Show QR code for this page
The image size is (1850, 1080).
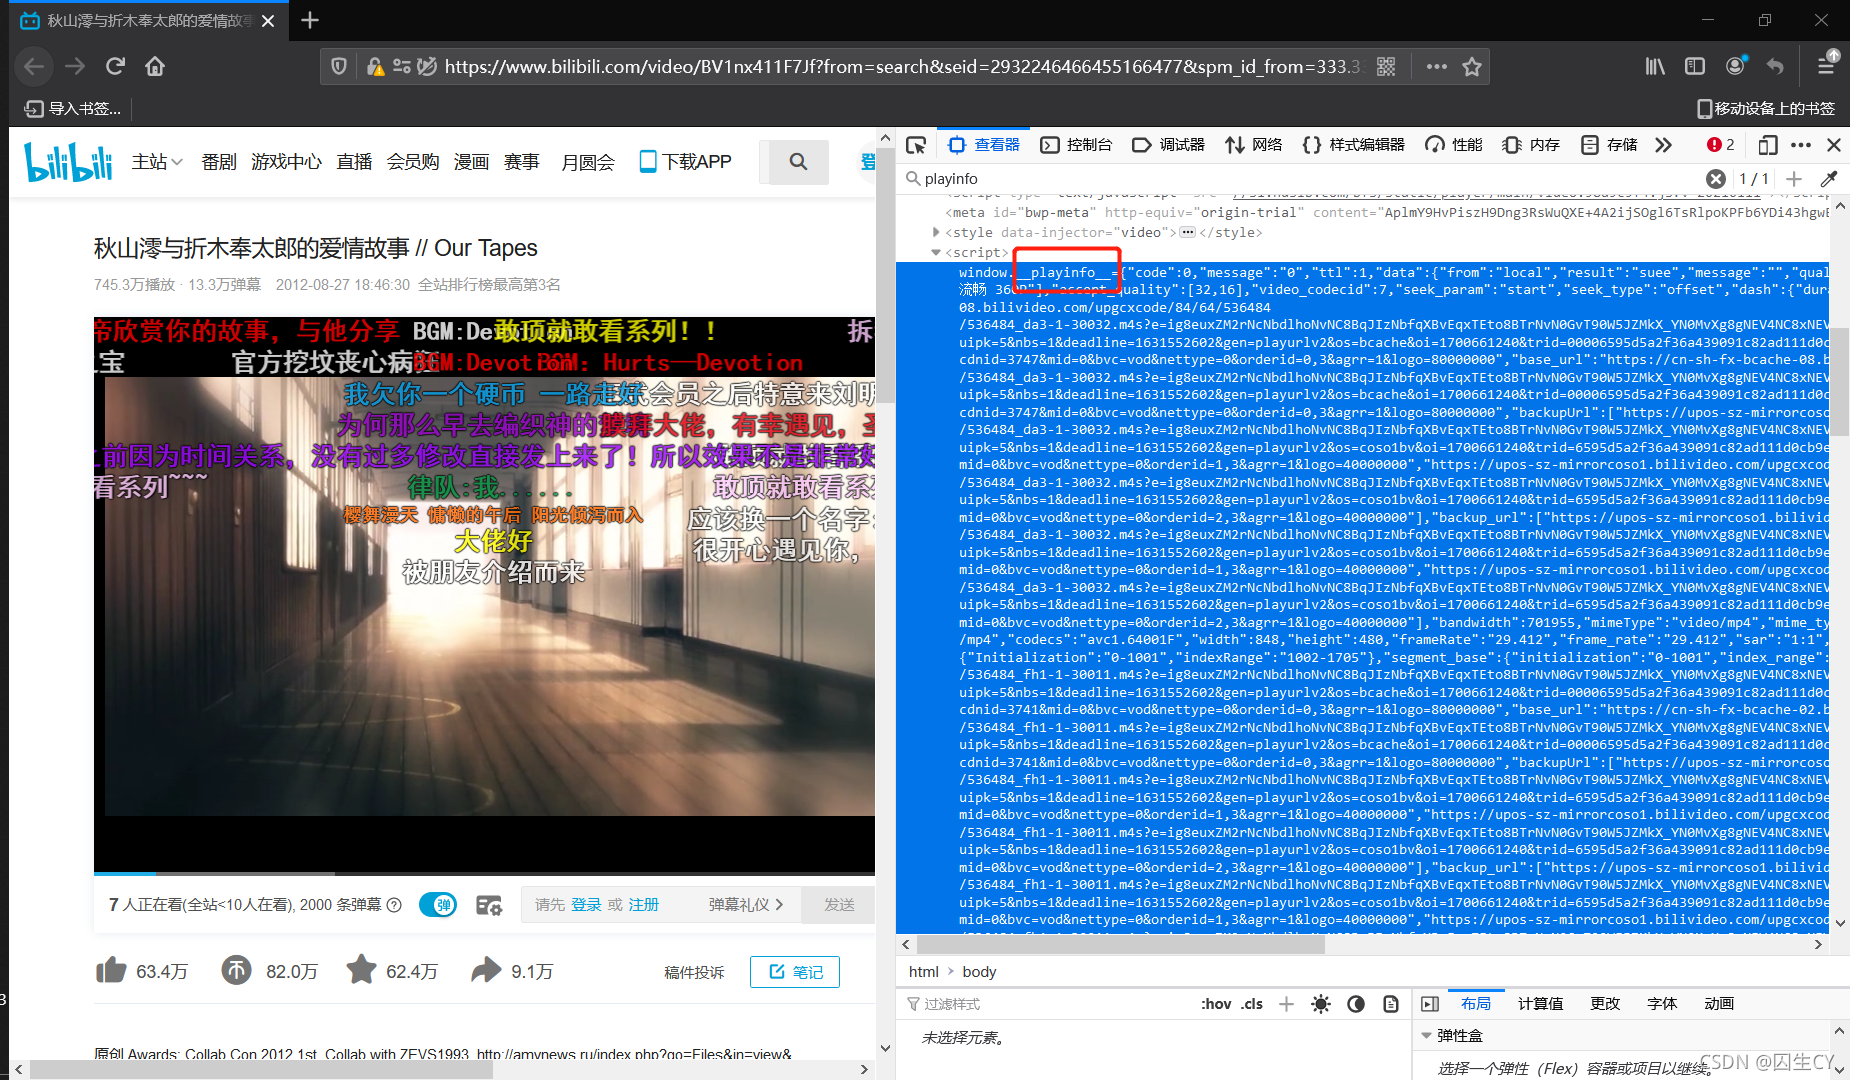tap(1386, 67)
